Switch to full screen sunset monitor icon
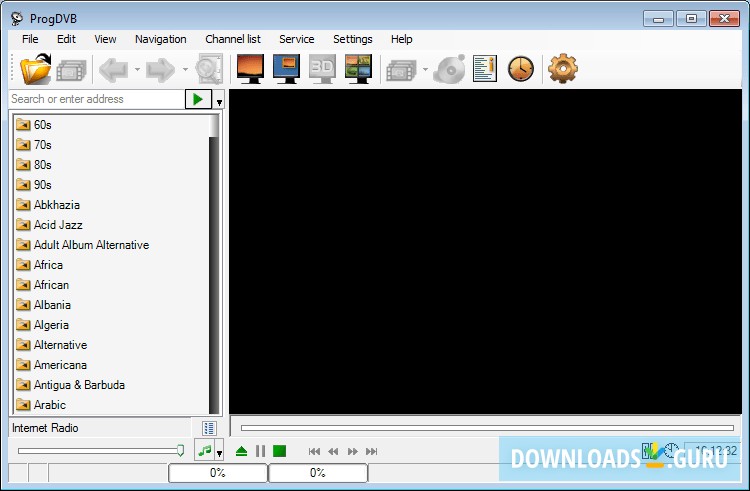This screenshot has width=750, height=491. [x=250, y=69]
